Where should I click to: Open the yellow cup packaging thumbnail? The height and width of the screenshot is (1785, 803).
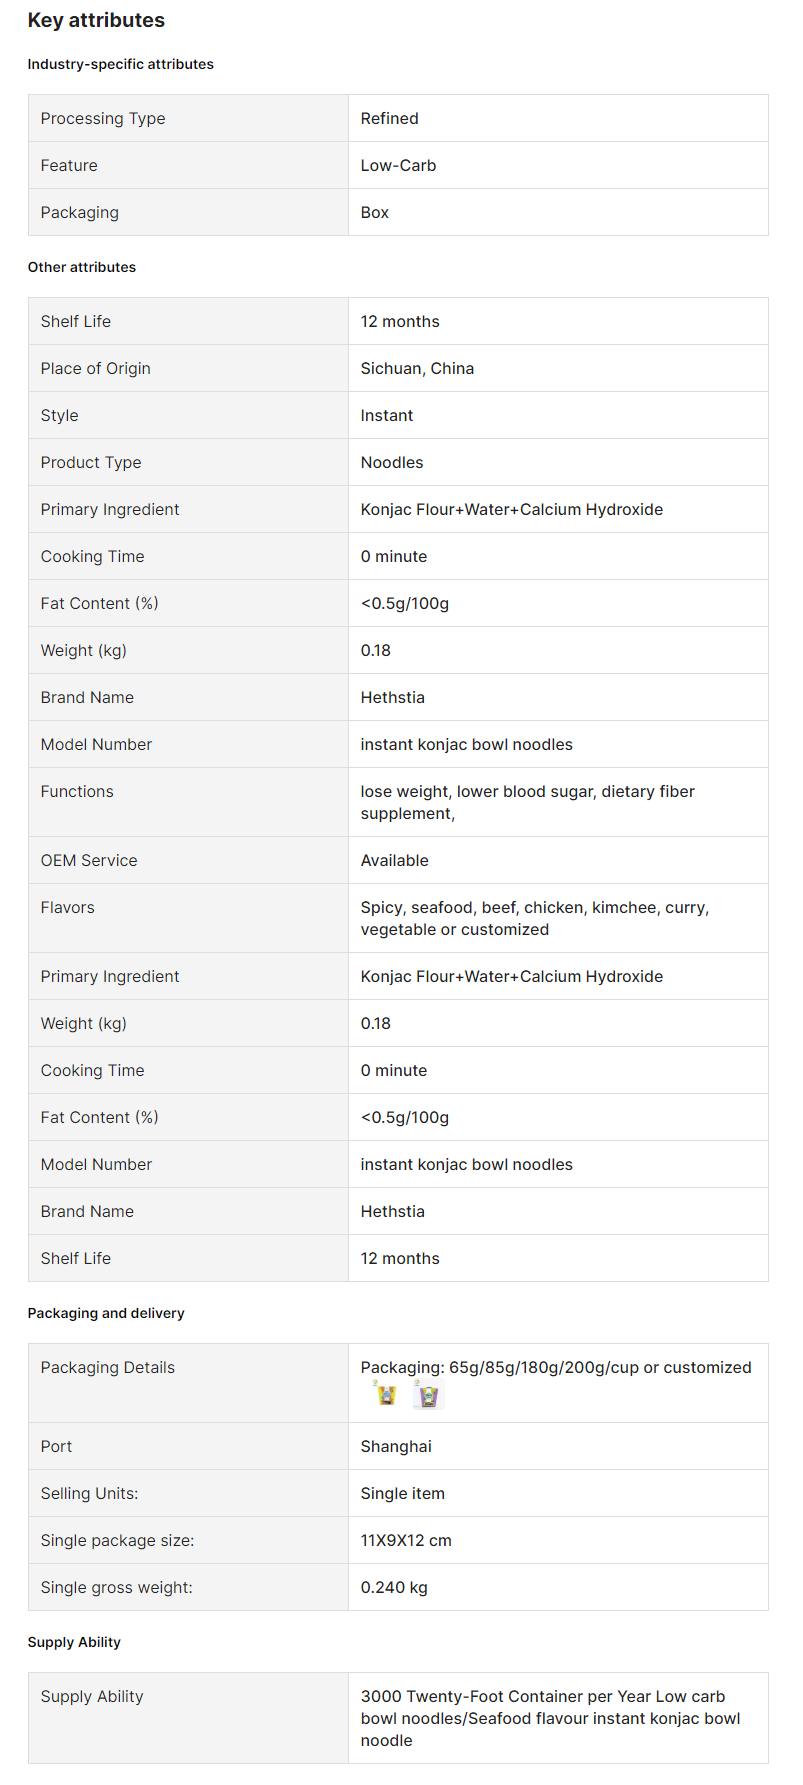(x=386, y=1393)
